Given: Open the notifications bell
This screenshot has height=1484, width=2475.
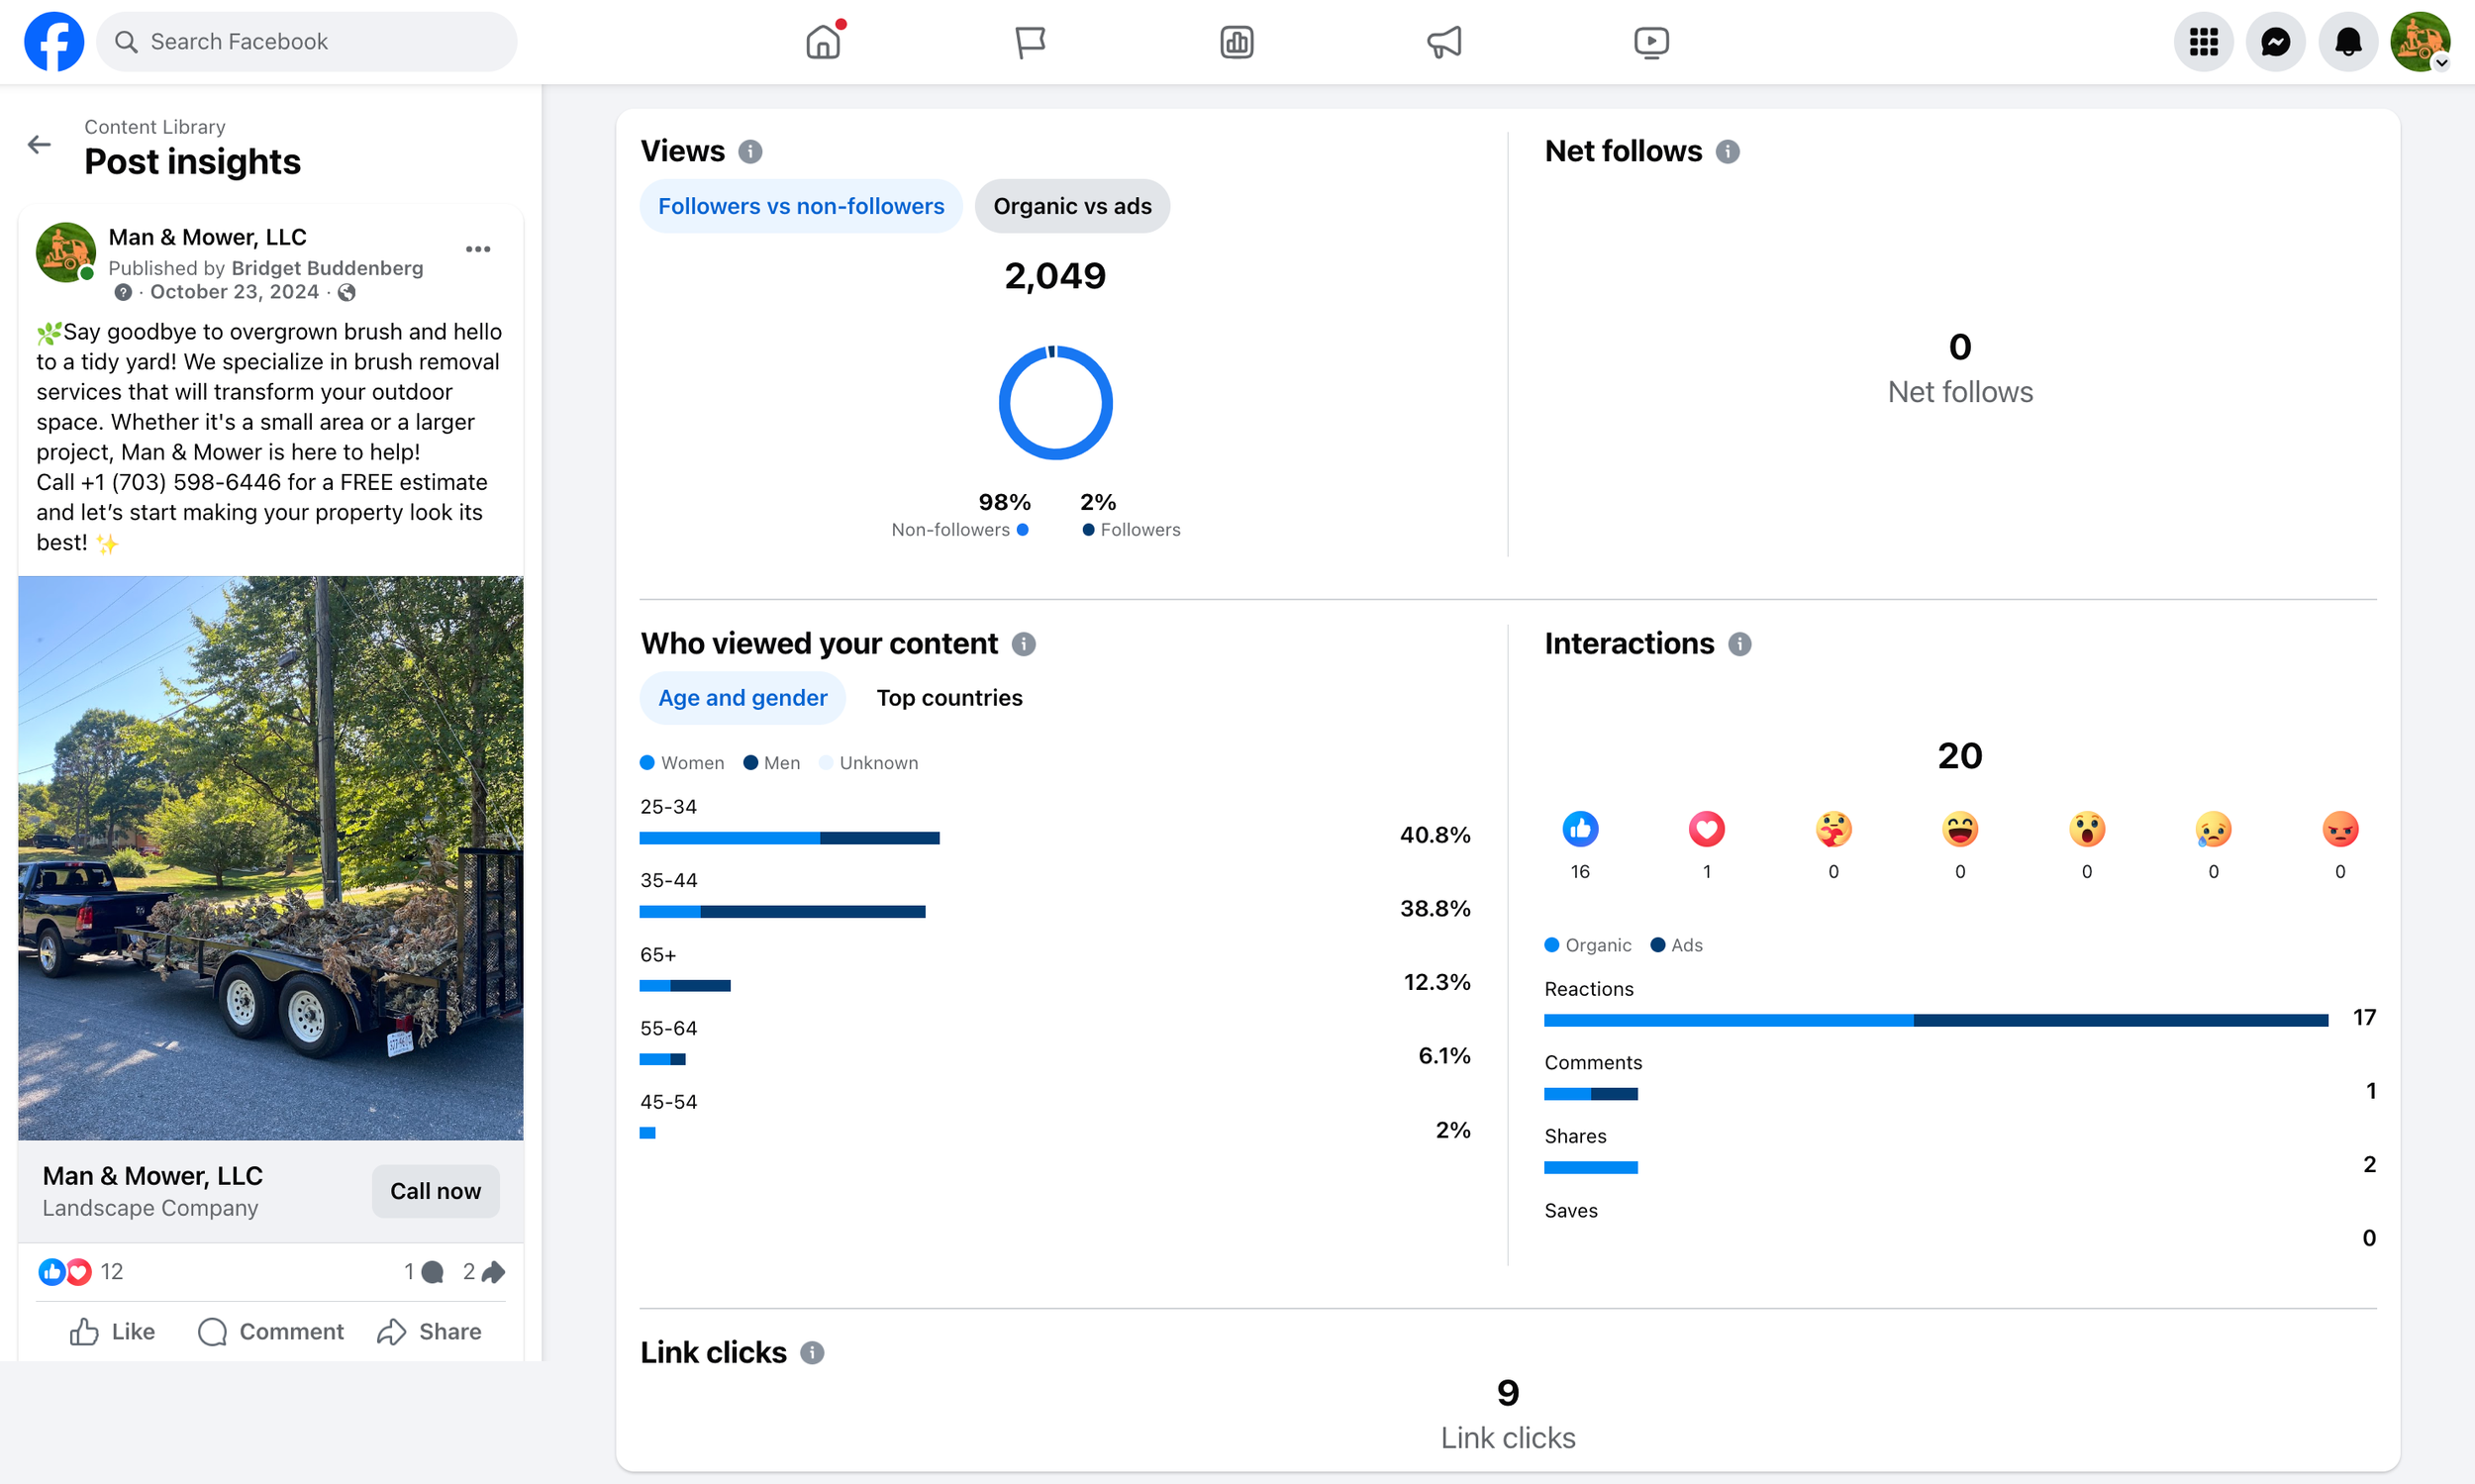Looking at the screenshot, I should click(2347, 42).
